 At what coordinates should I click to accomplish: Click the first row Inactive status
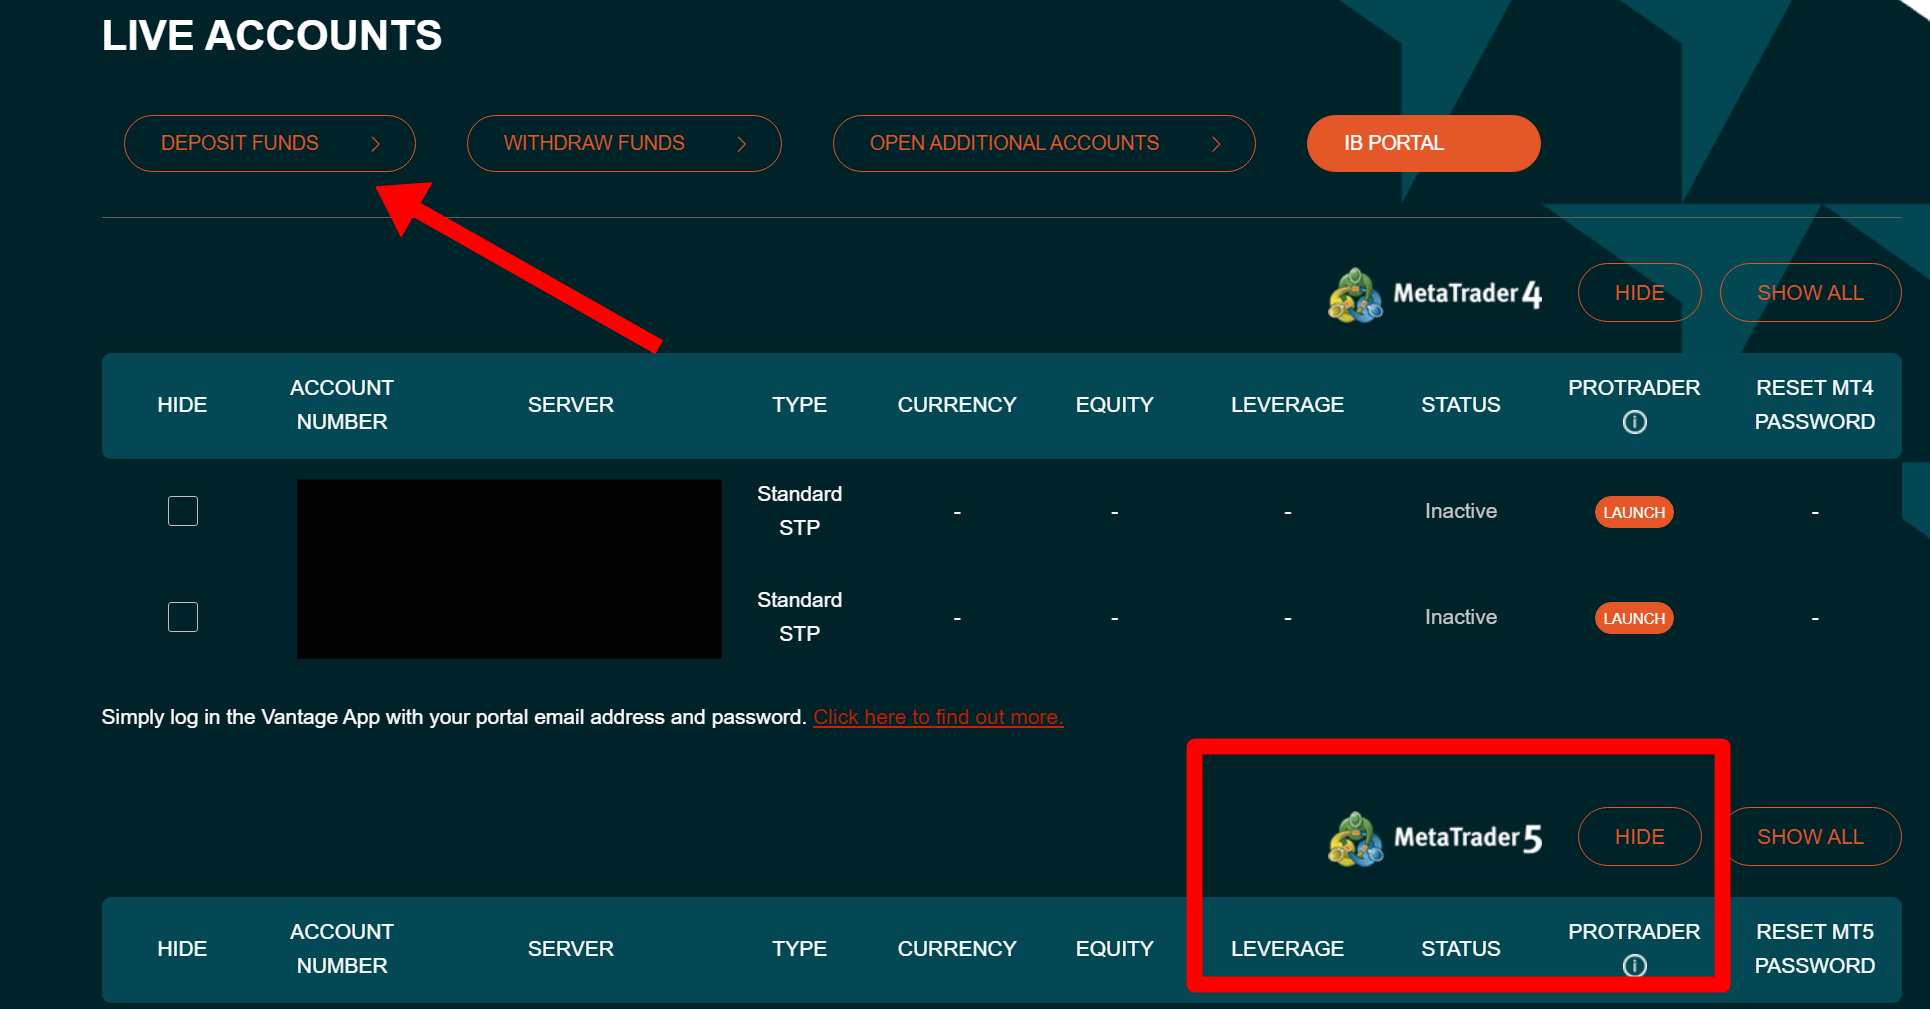point(1461,511)
